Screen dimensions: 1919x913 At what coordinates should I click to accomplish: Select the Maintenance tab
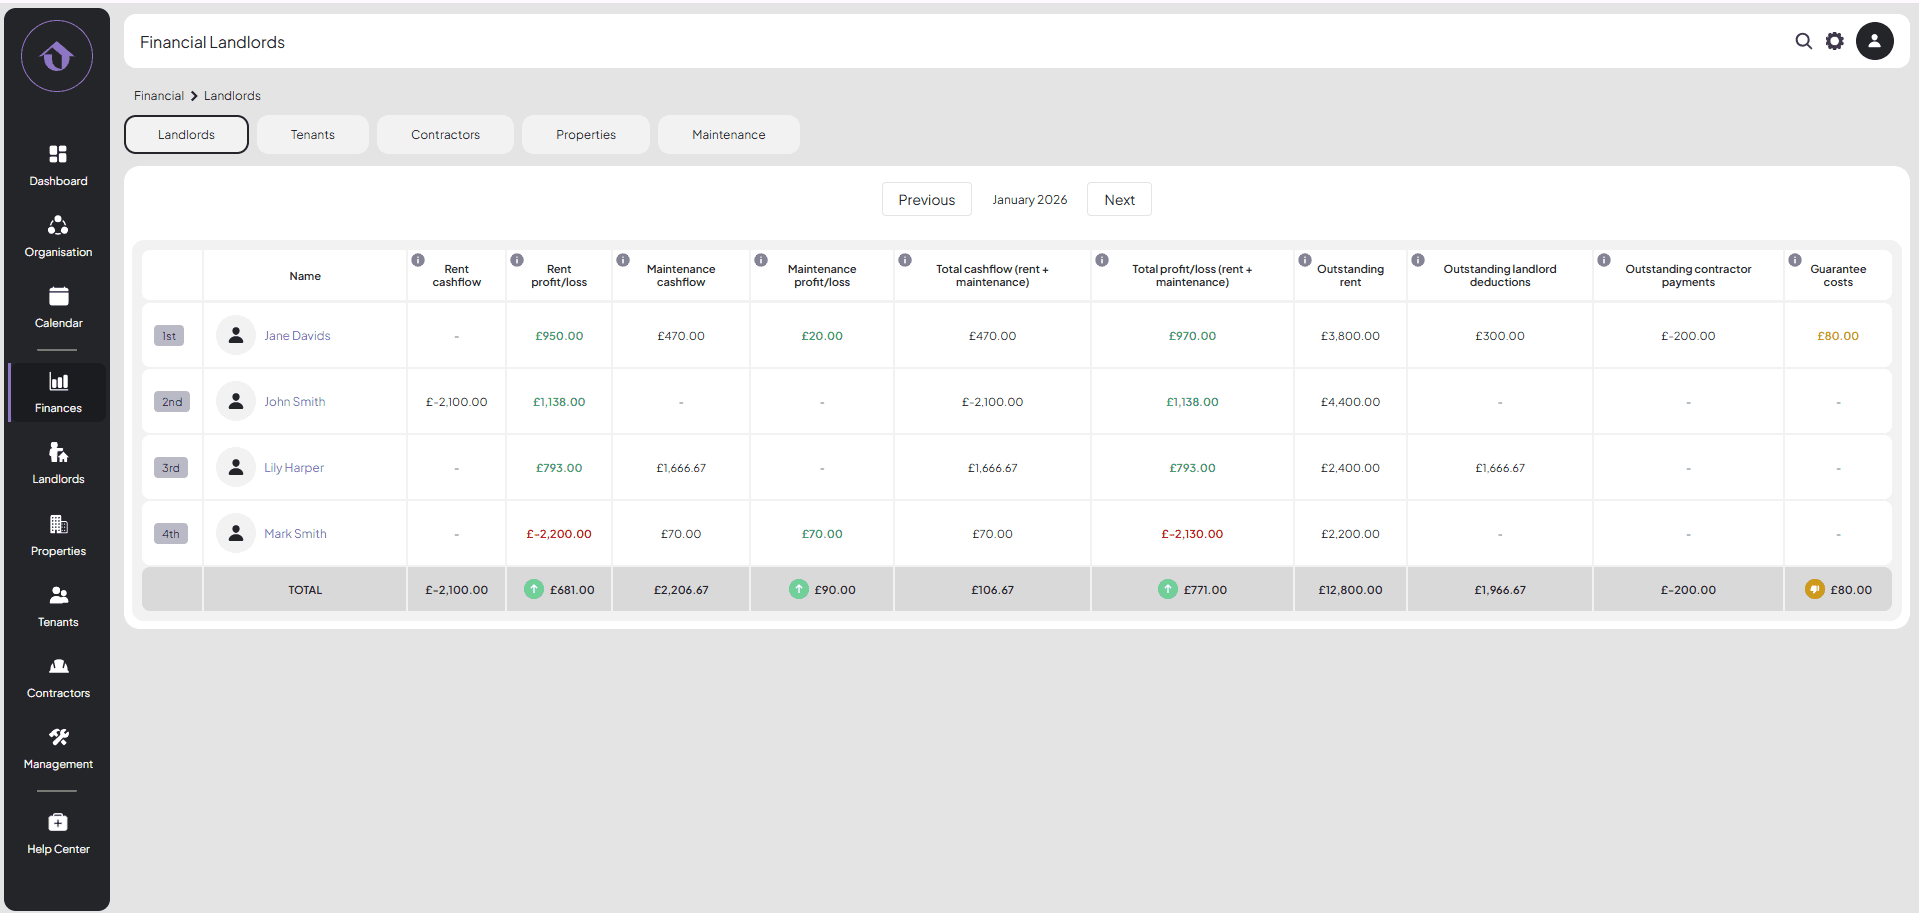pos(728,135)
